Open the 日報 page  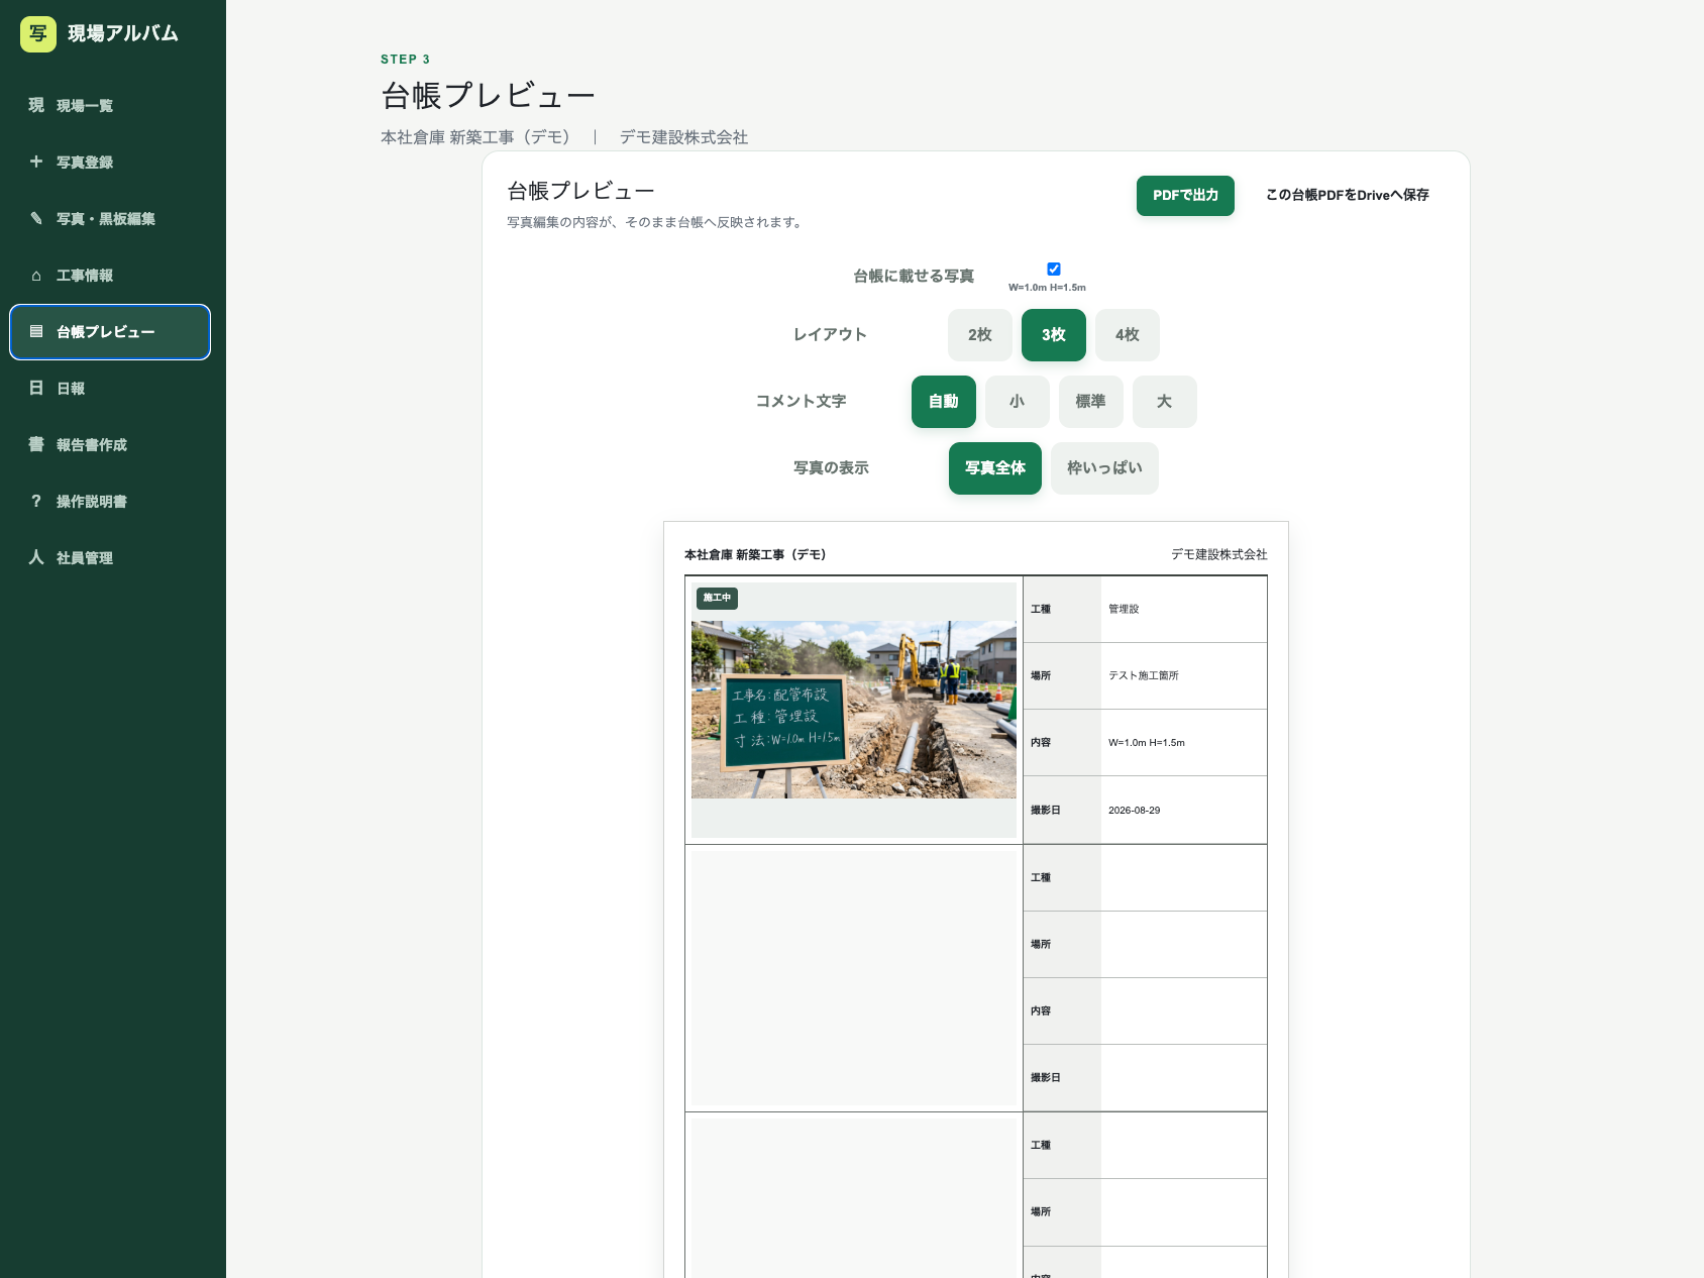click(x=110, y=388)
